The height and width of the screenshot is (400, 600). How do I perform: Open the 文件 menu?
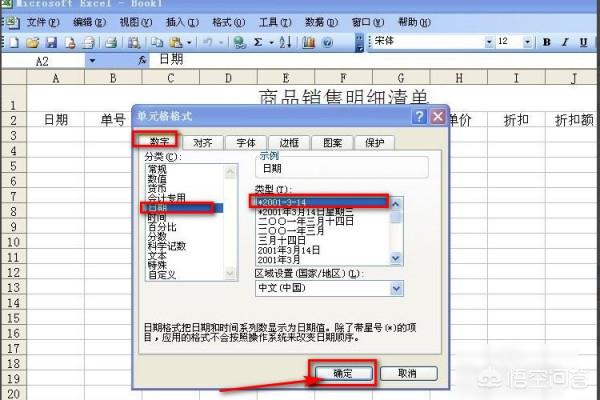pyautogui.click(x=43, y=22)
